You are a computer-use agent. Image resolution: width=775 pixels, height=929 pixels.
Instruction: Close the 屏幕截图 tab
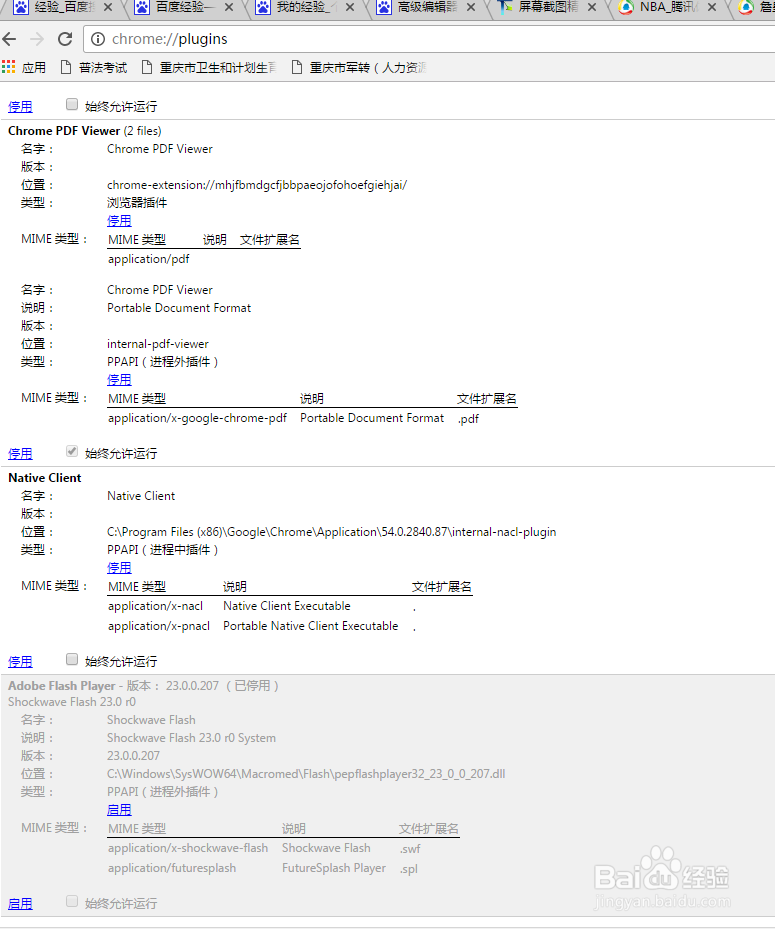(x=591, y=7)
